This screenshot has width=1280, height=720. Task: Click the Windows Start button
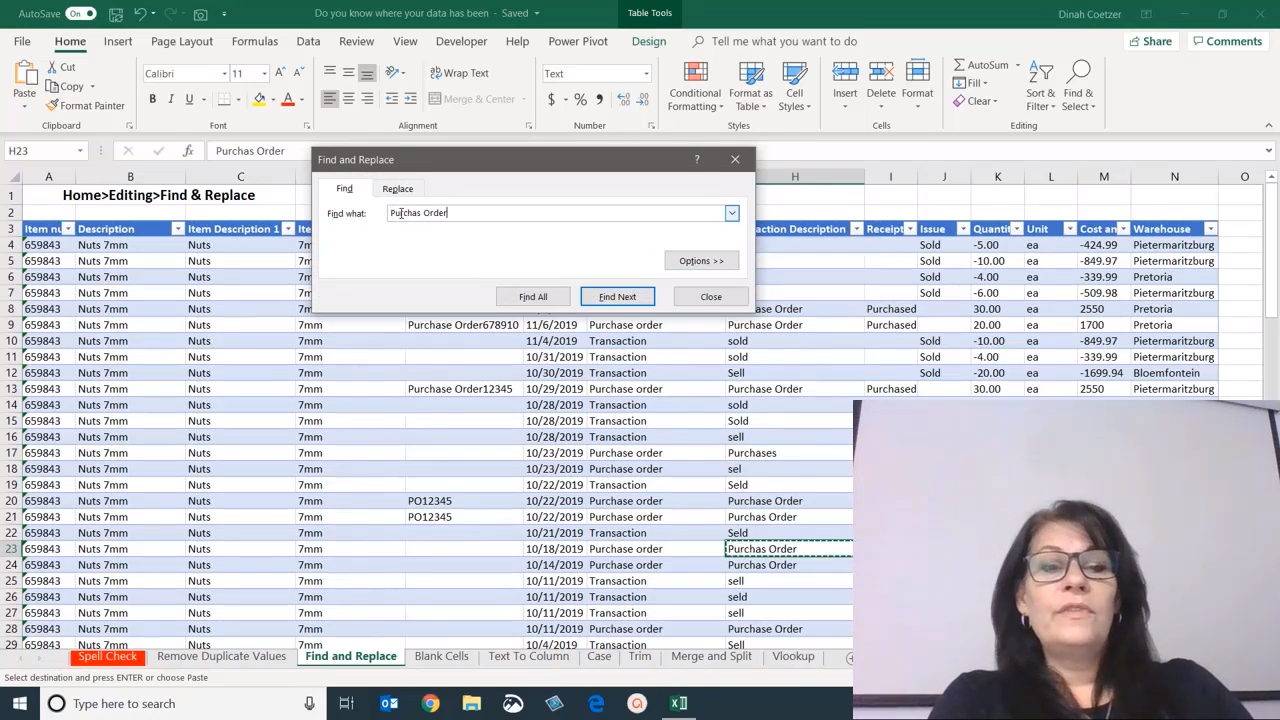19,704
